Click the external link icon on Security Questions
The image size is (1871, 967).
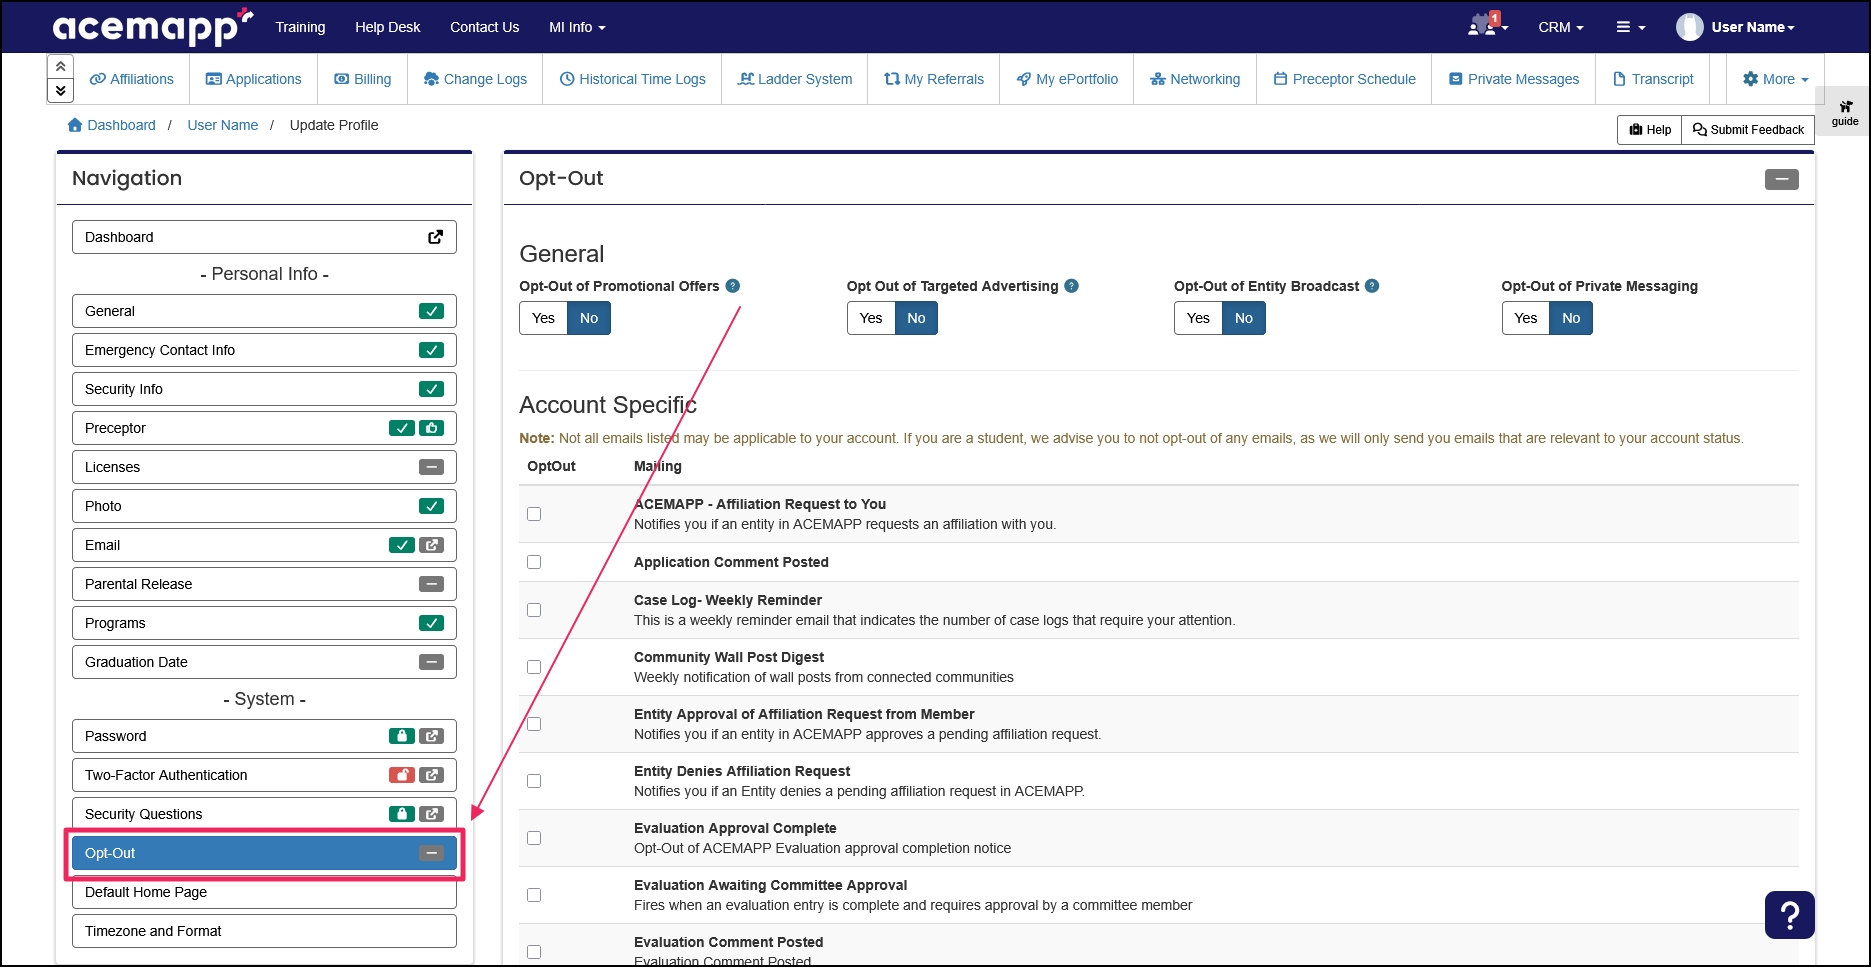coord(431,813)
